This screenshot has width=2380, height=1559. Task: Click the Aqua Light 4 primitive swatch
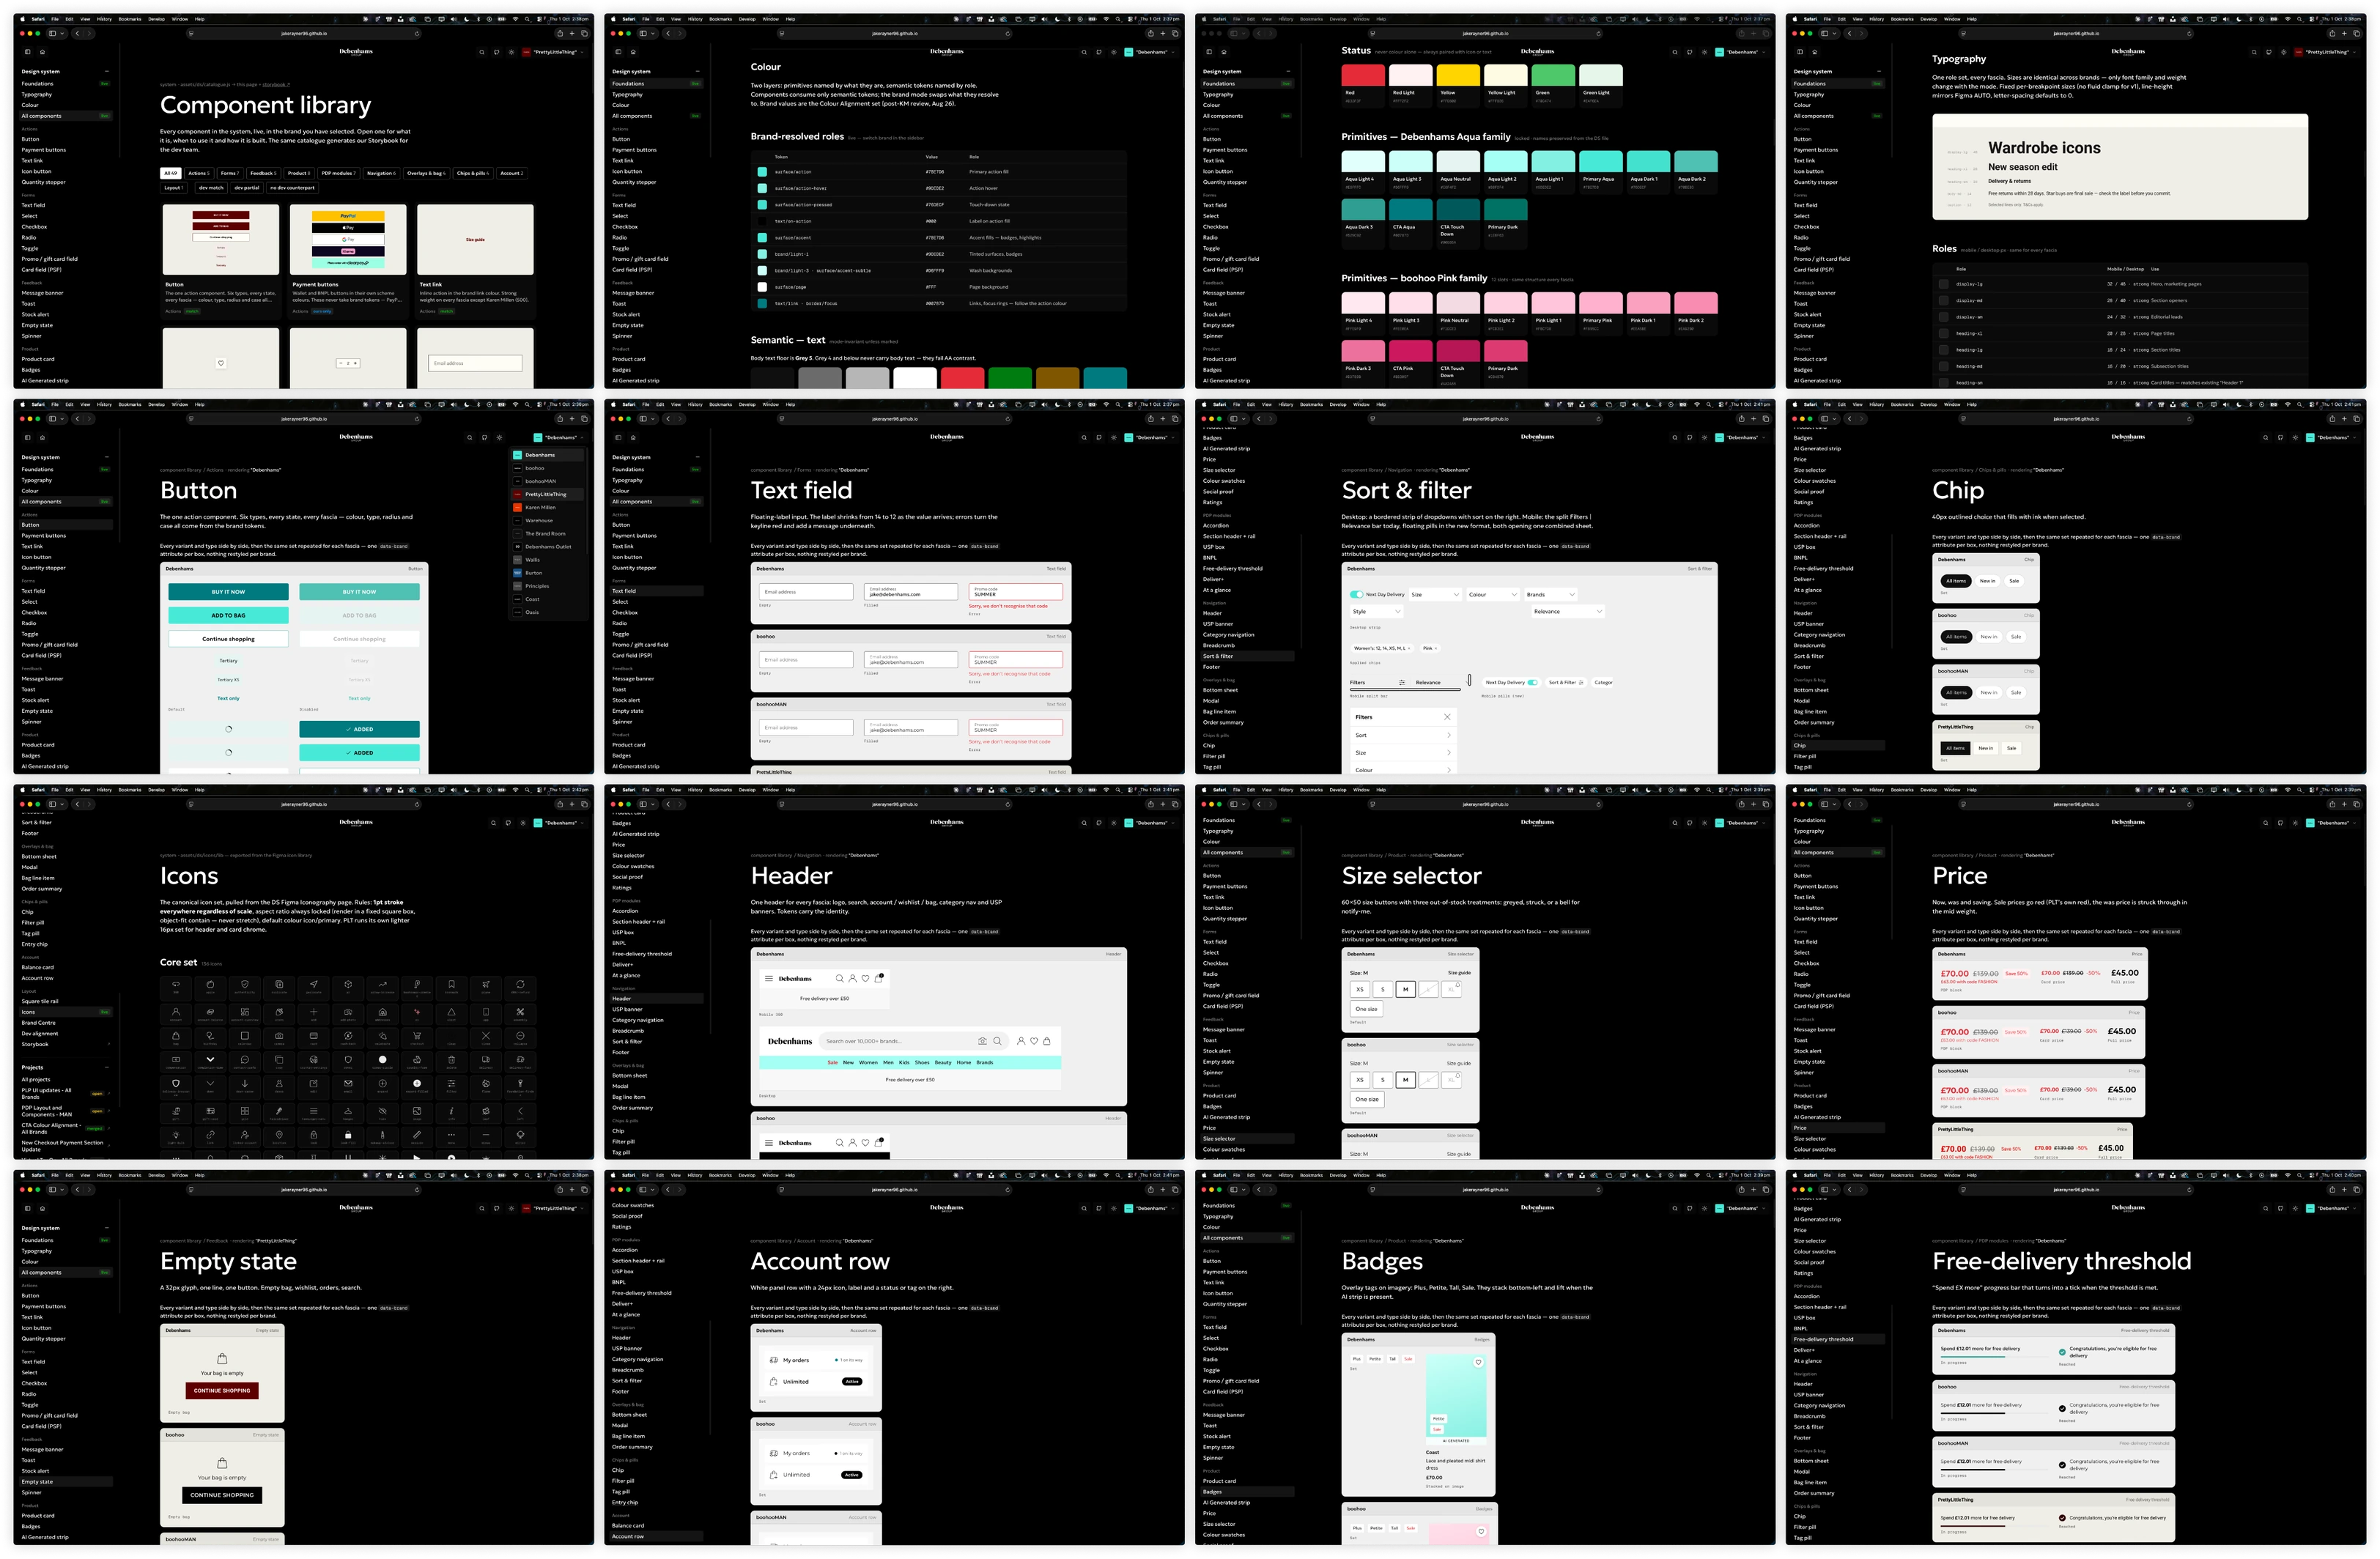(x=1363, y=161)
